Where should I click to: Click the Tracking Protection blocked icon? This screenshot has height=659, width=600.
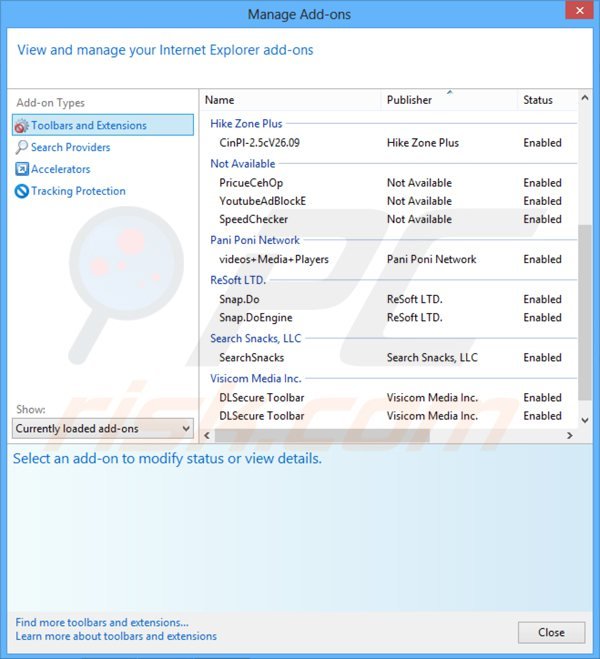pyautogui.click(x=21, y=192)
